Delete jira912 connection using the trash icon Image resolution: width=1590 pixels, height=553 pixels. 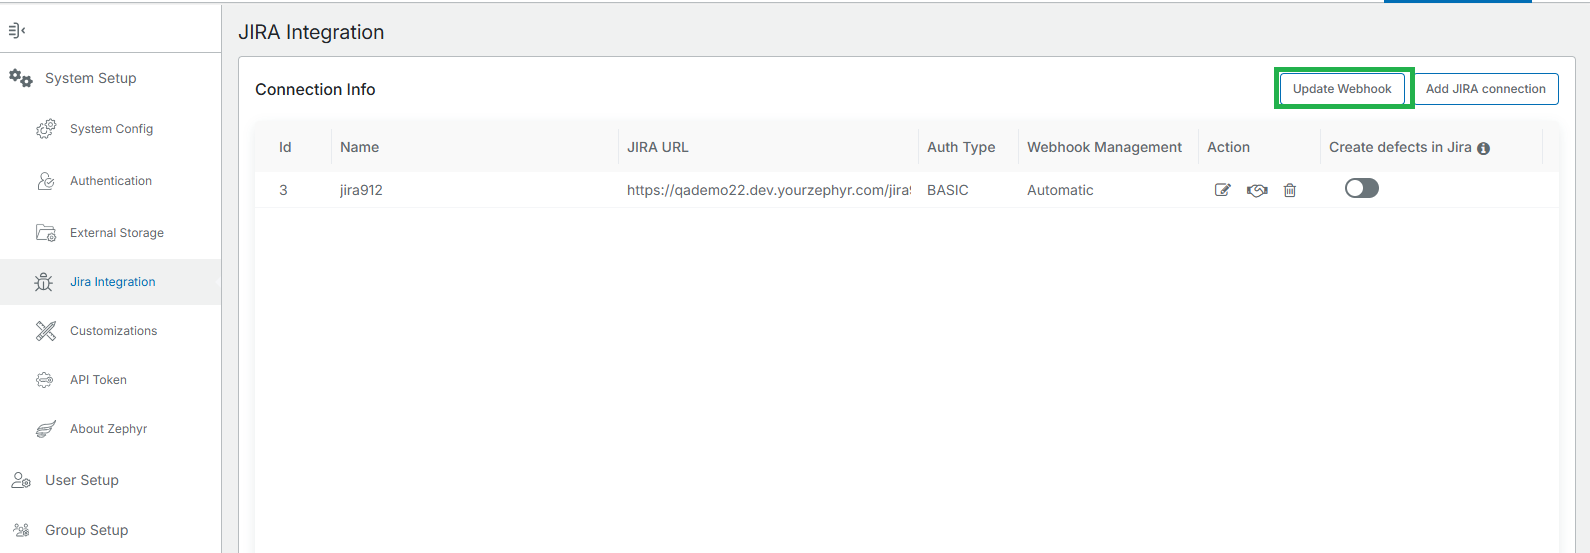[x=1290, y=190]
